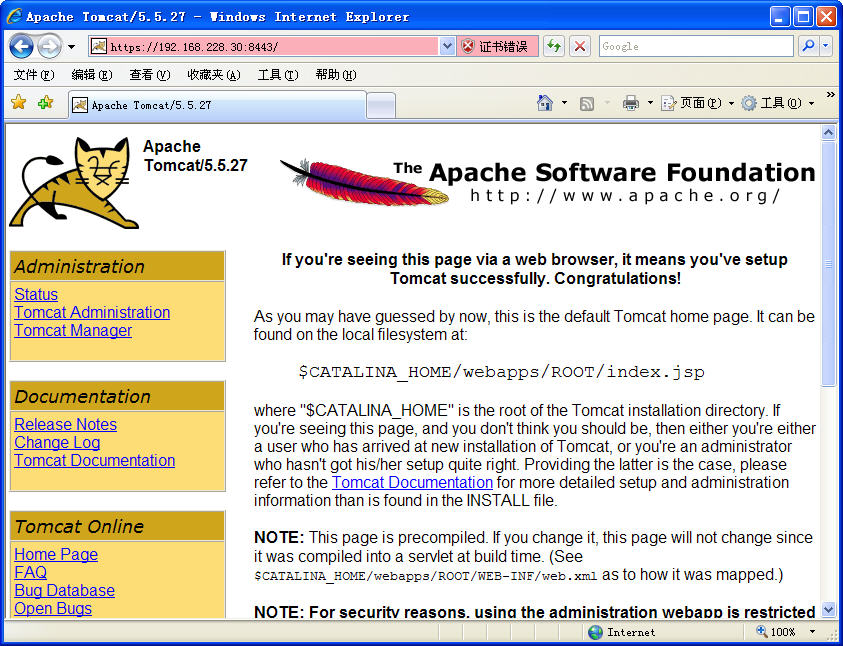Click the vertical scrollbar down arrow
The height and width of the screenshot is (646, 843).
point(828,609)
